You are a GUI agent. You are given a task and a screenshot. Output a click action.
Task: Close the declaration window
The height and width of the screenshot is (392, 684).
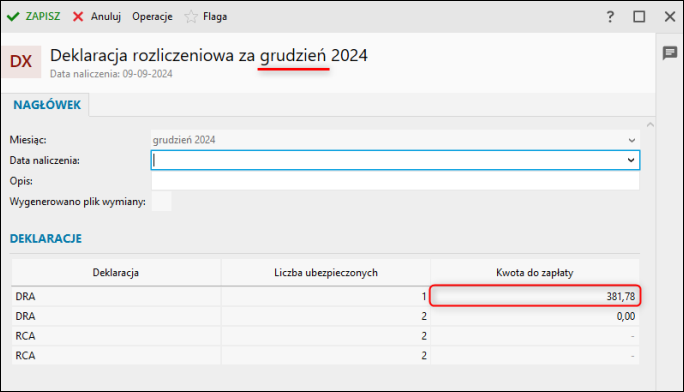coord(670,17)
